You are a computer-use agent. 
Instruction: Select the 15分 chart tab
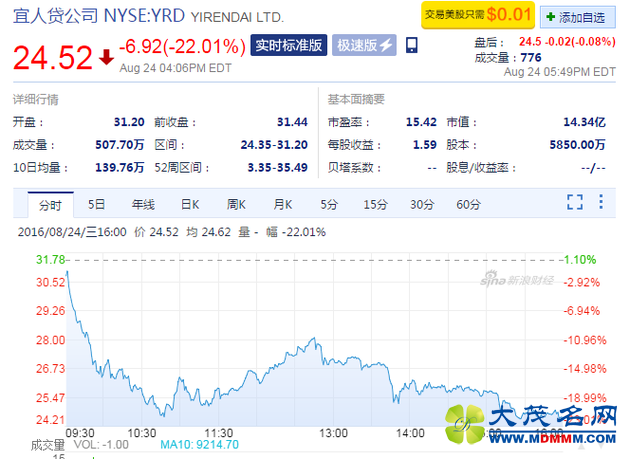tap(375, 204)
